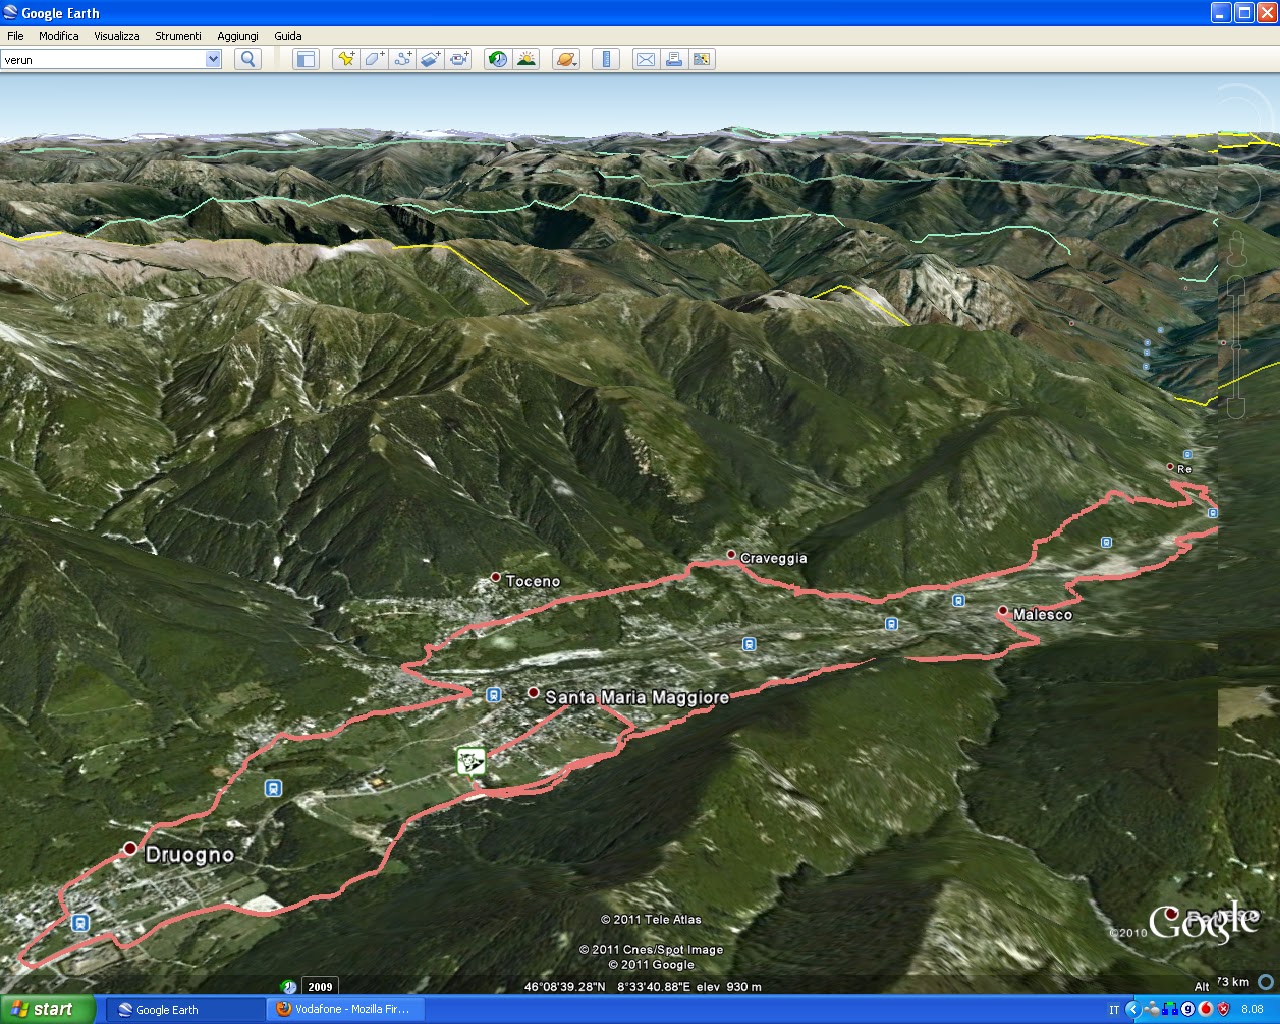
Task: Expand hidden system tray icons arrow
Action: tap(1133, 1010)
